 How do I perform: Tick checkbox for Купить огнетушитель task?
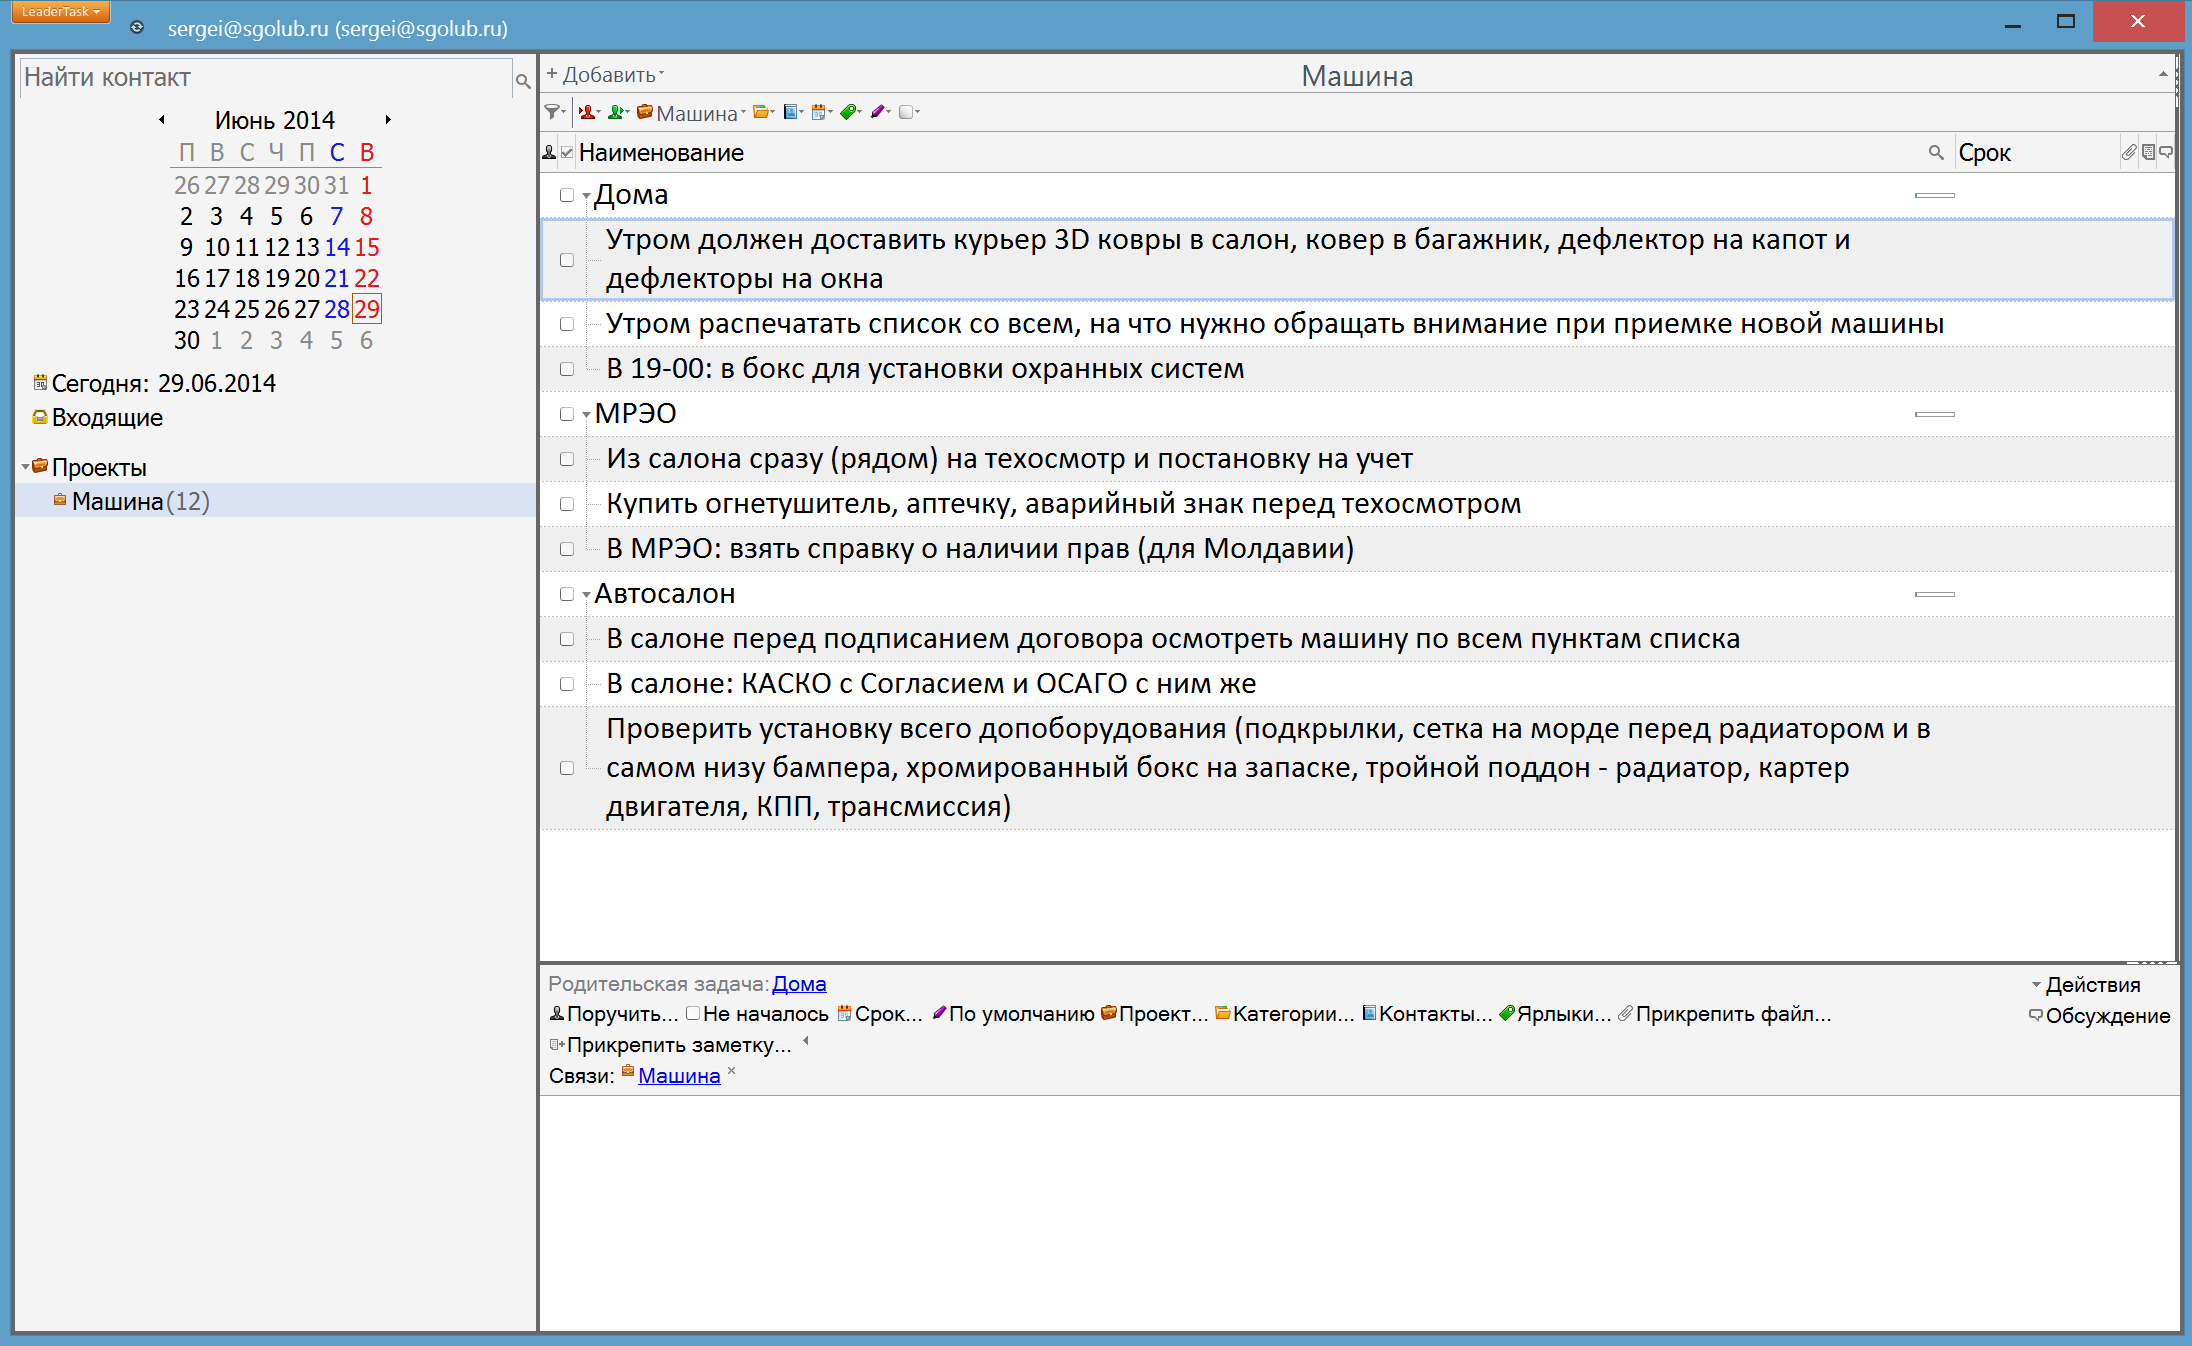[x=567, y=504]
